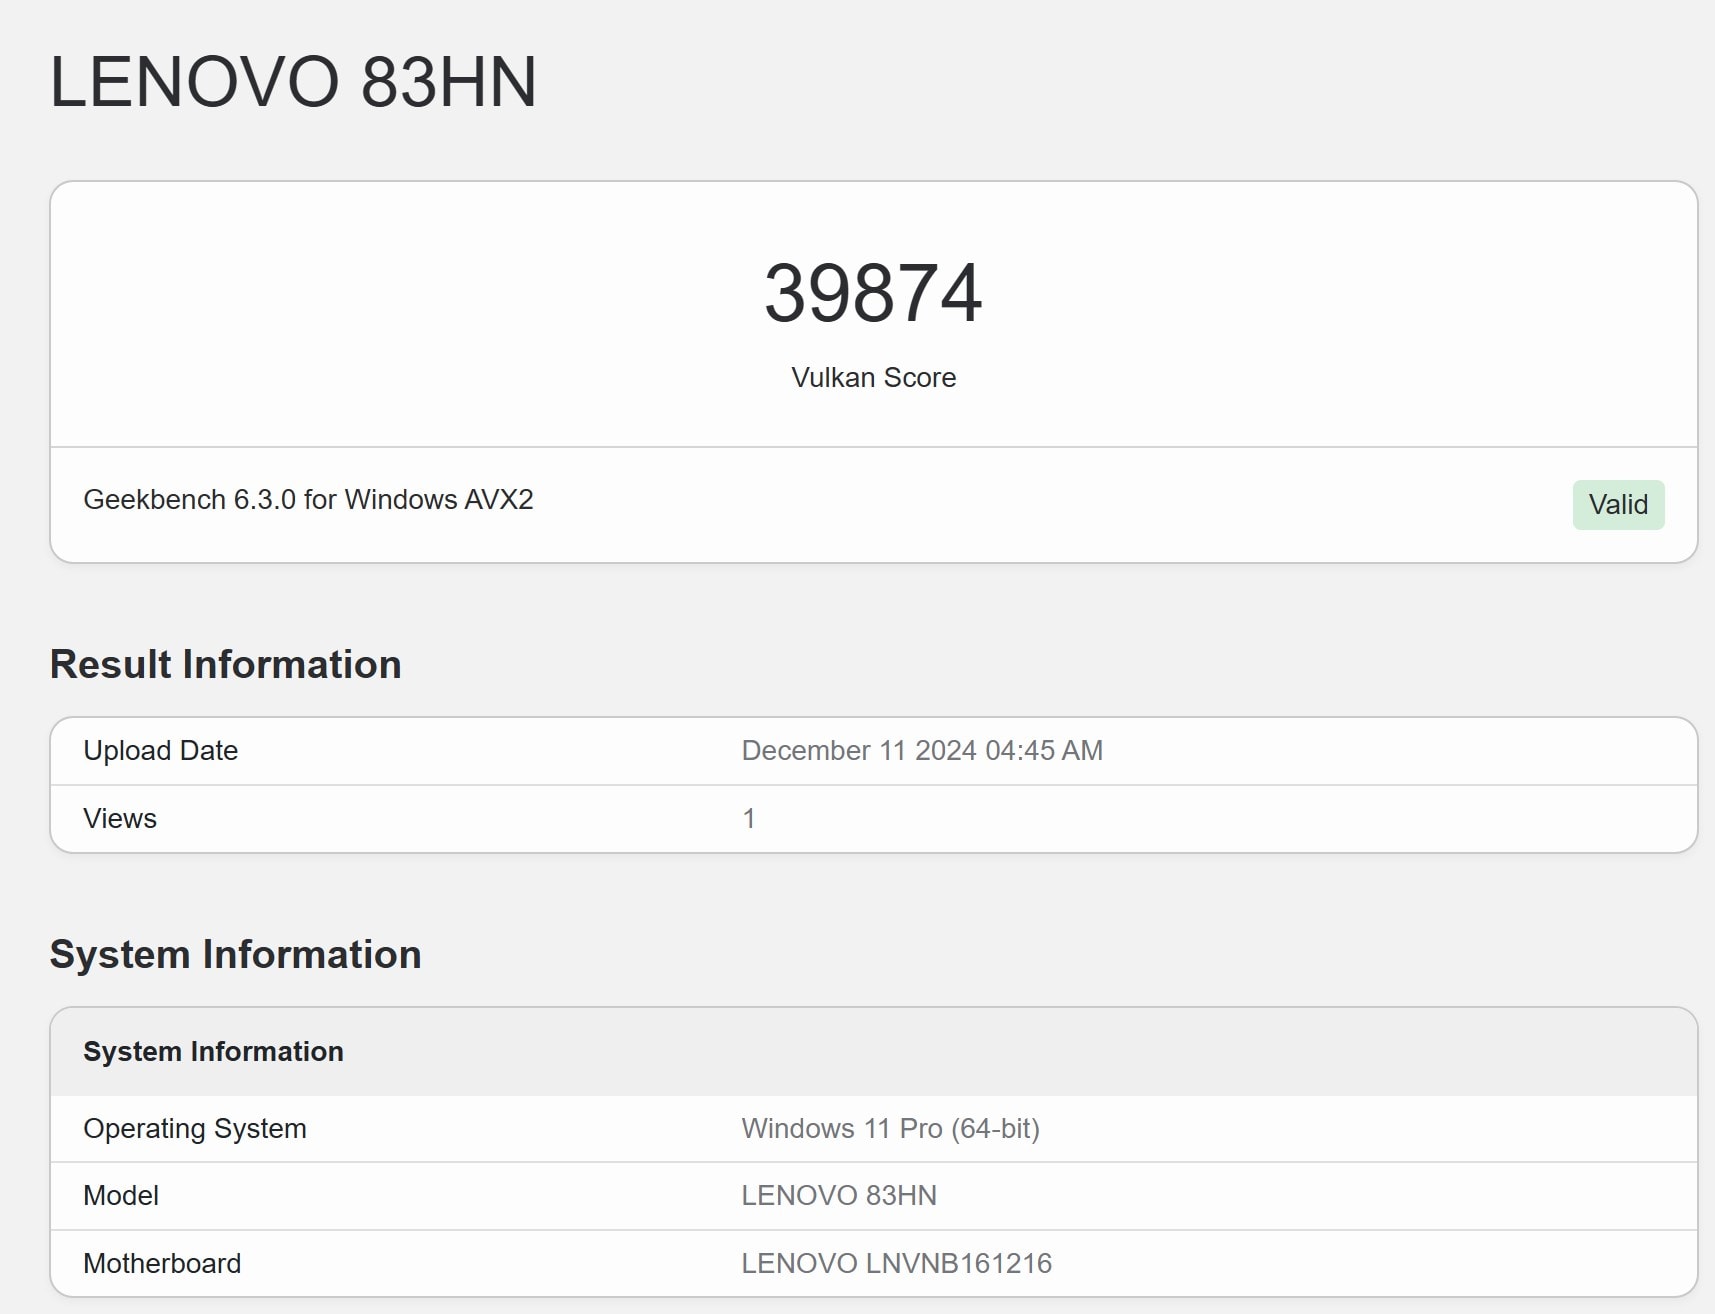
Task: Select the 39874 Vulkan score number
Action: (x=873, y=293)
